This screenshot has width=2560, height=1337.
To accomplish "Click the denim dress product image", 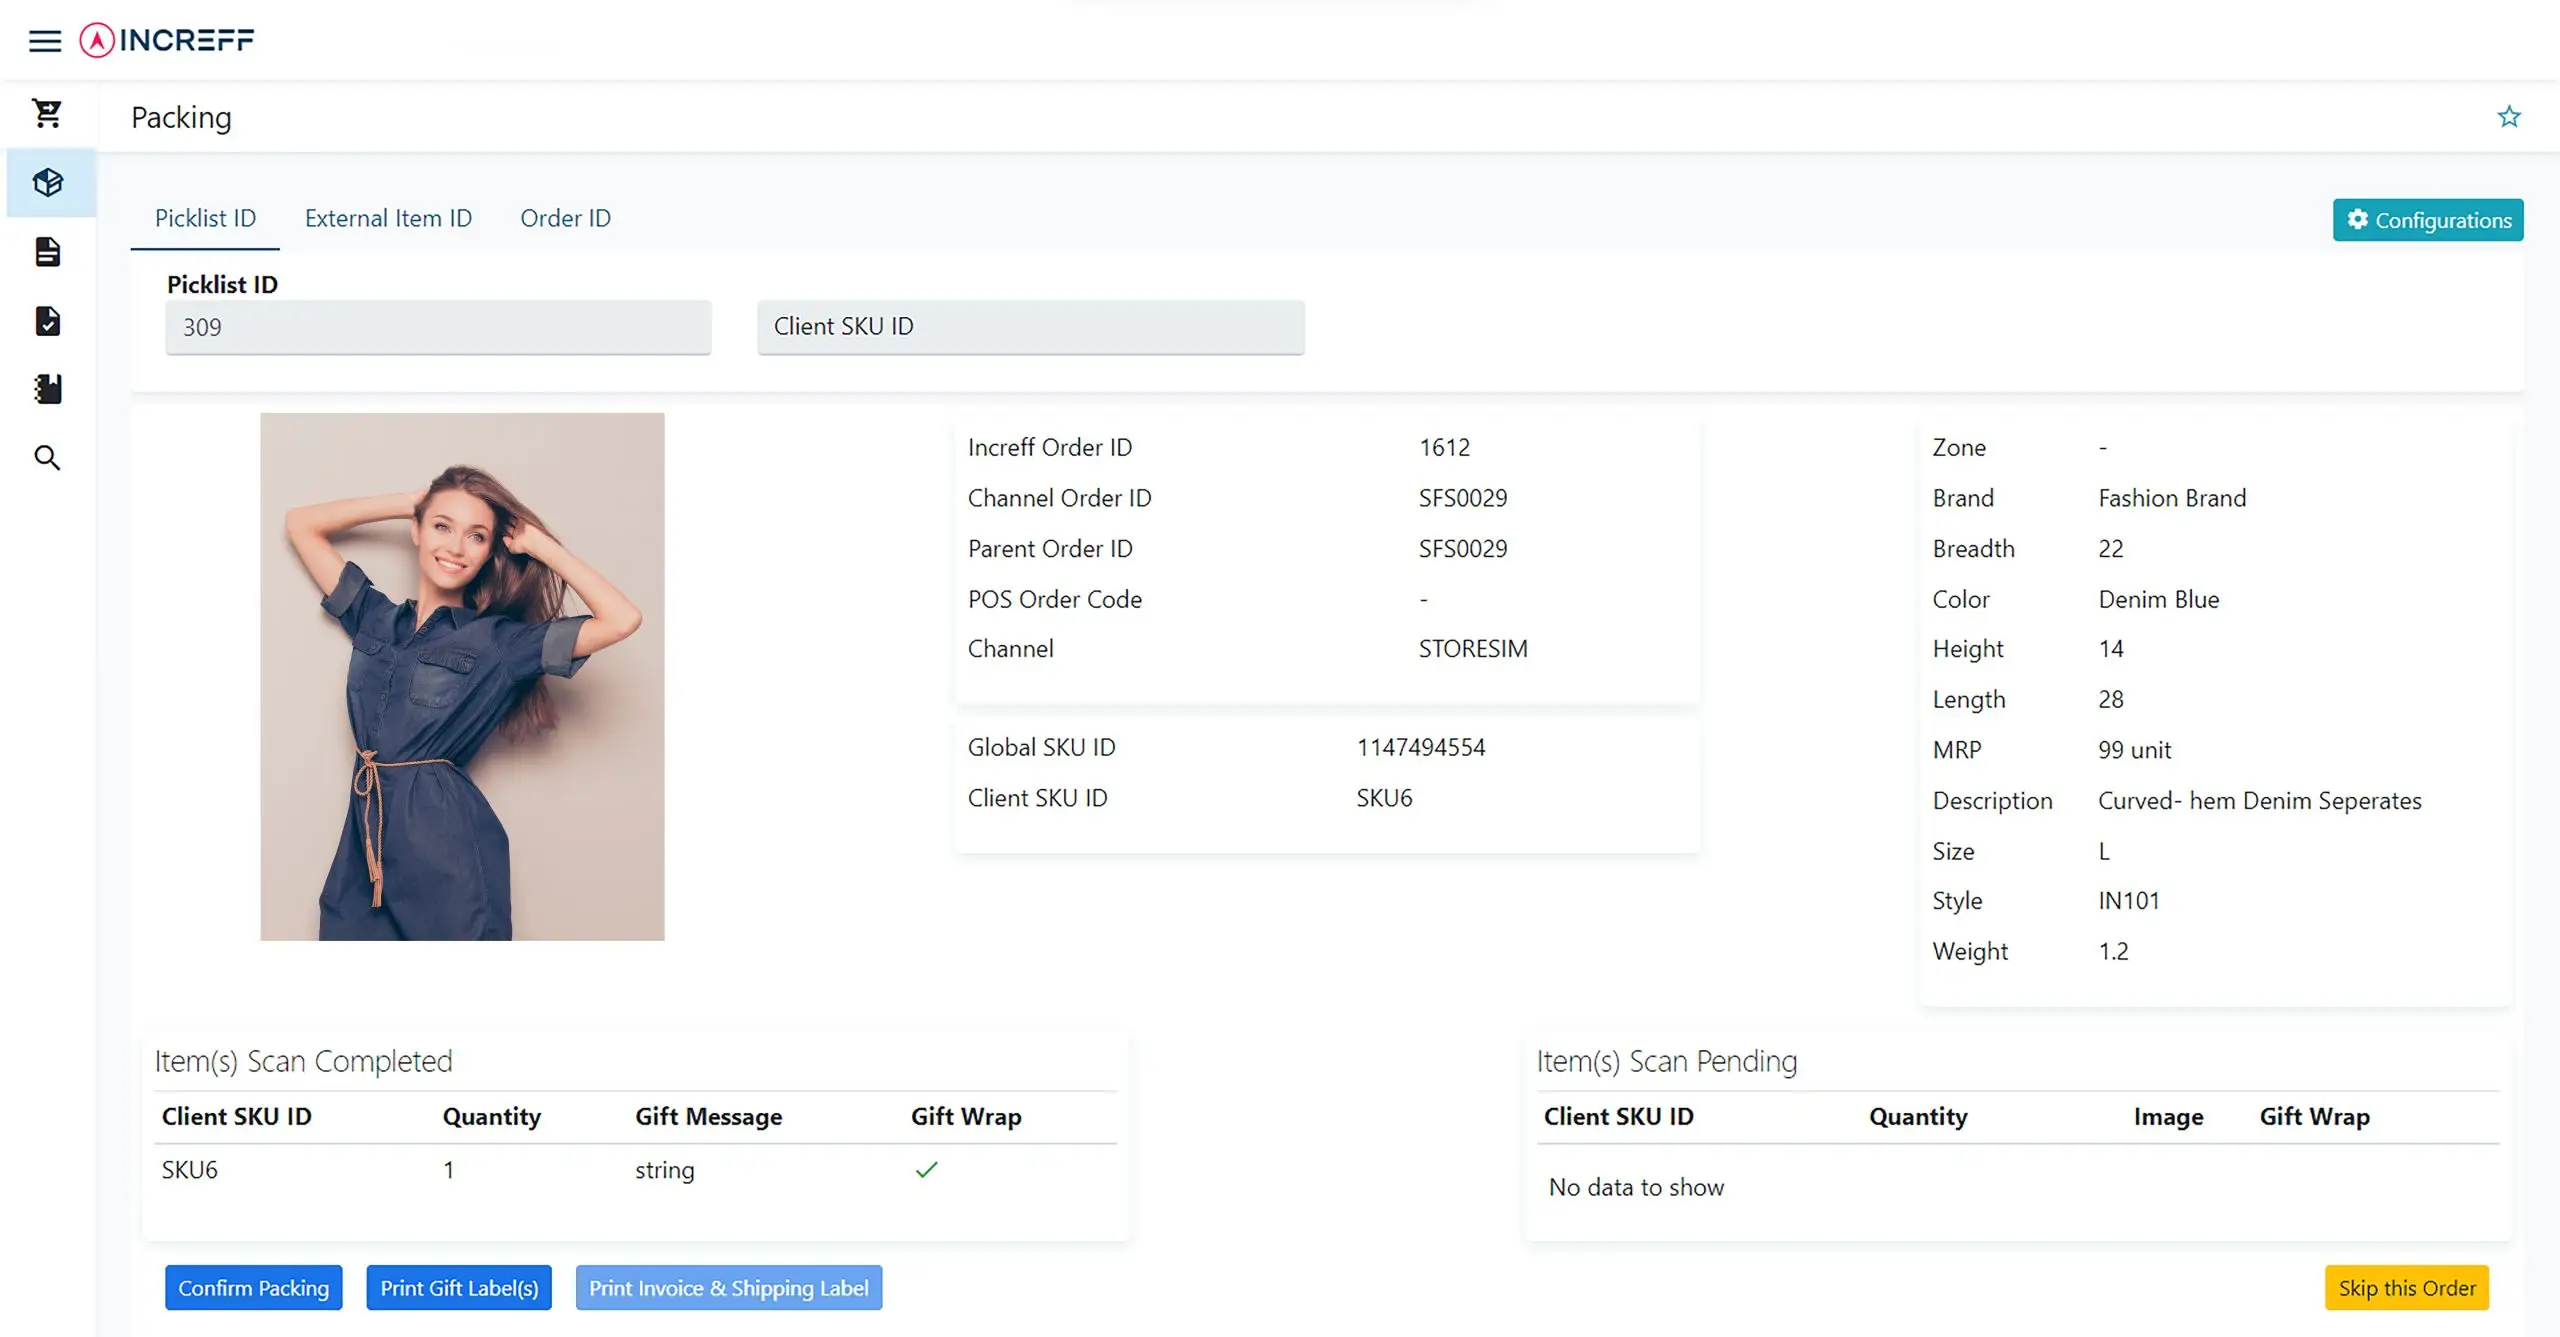I will (462, 677).
